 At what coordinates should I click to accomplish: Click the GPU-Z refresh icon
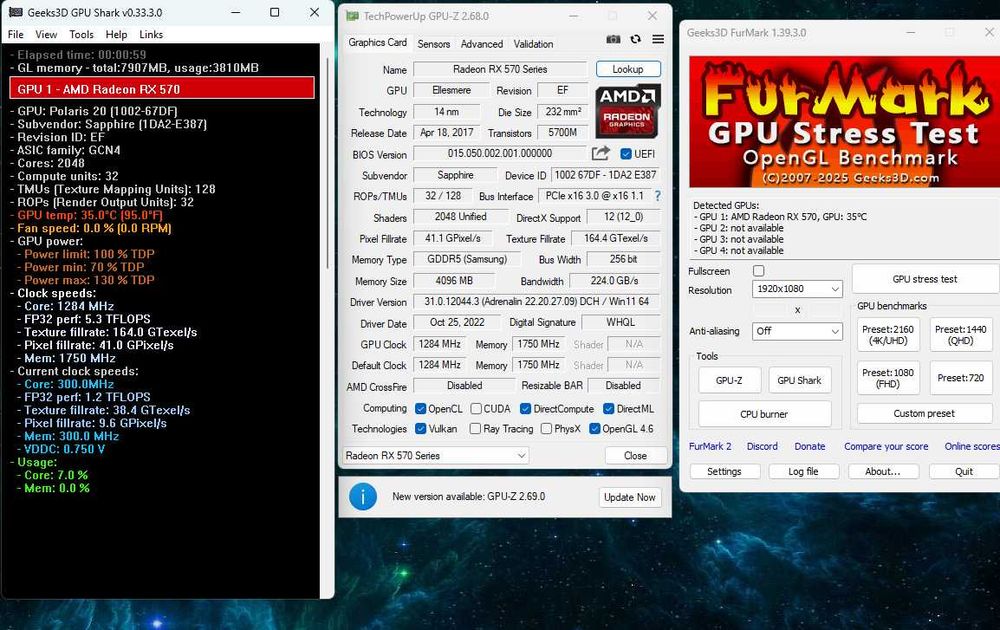coord(635,40)
